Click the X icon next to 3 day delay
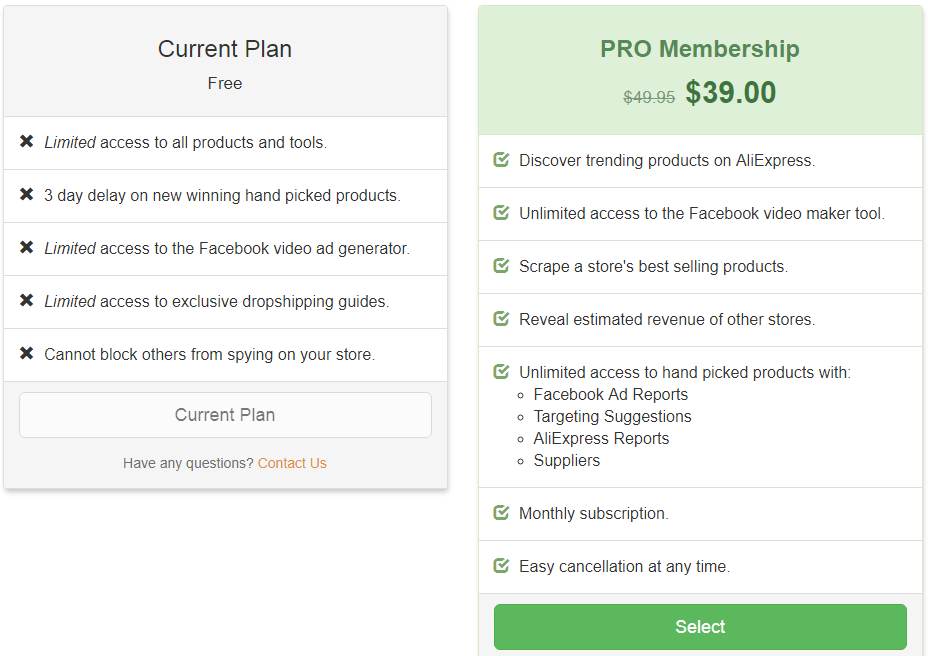 27,195
